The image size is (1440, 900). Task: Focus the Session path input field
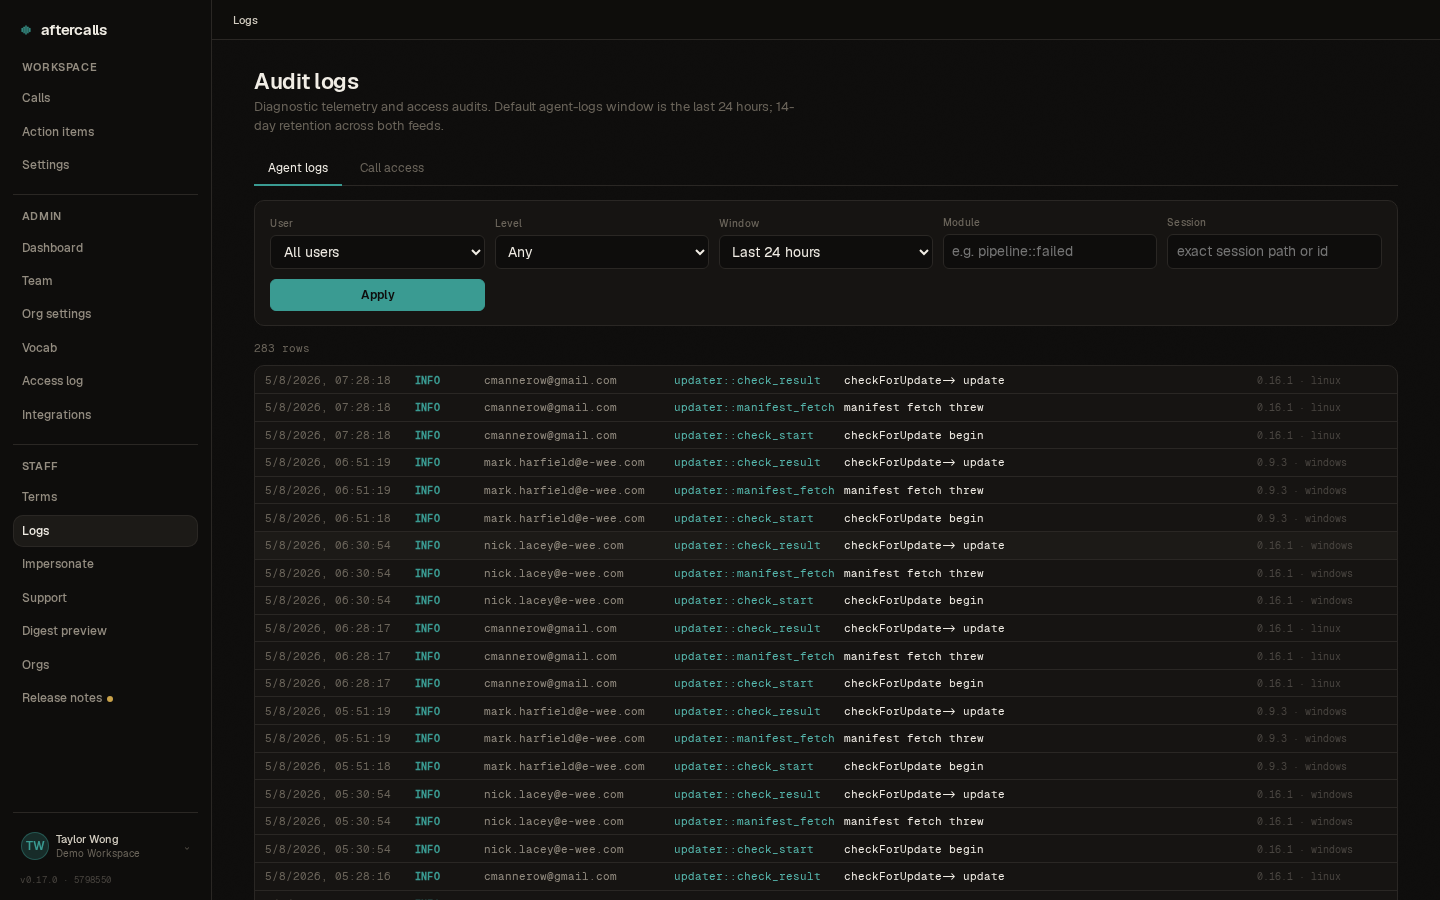[1274, 251]
